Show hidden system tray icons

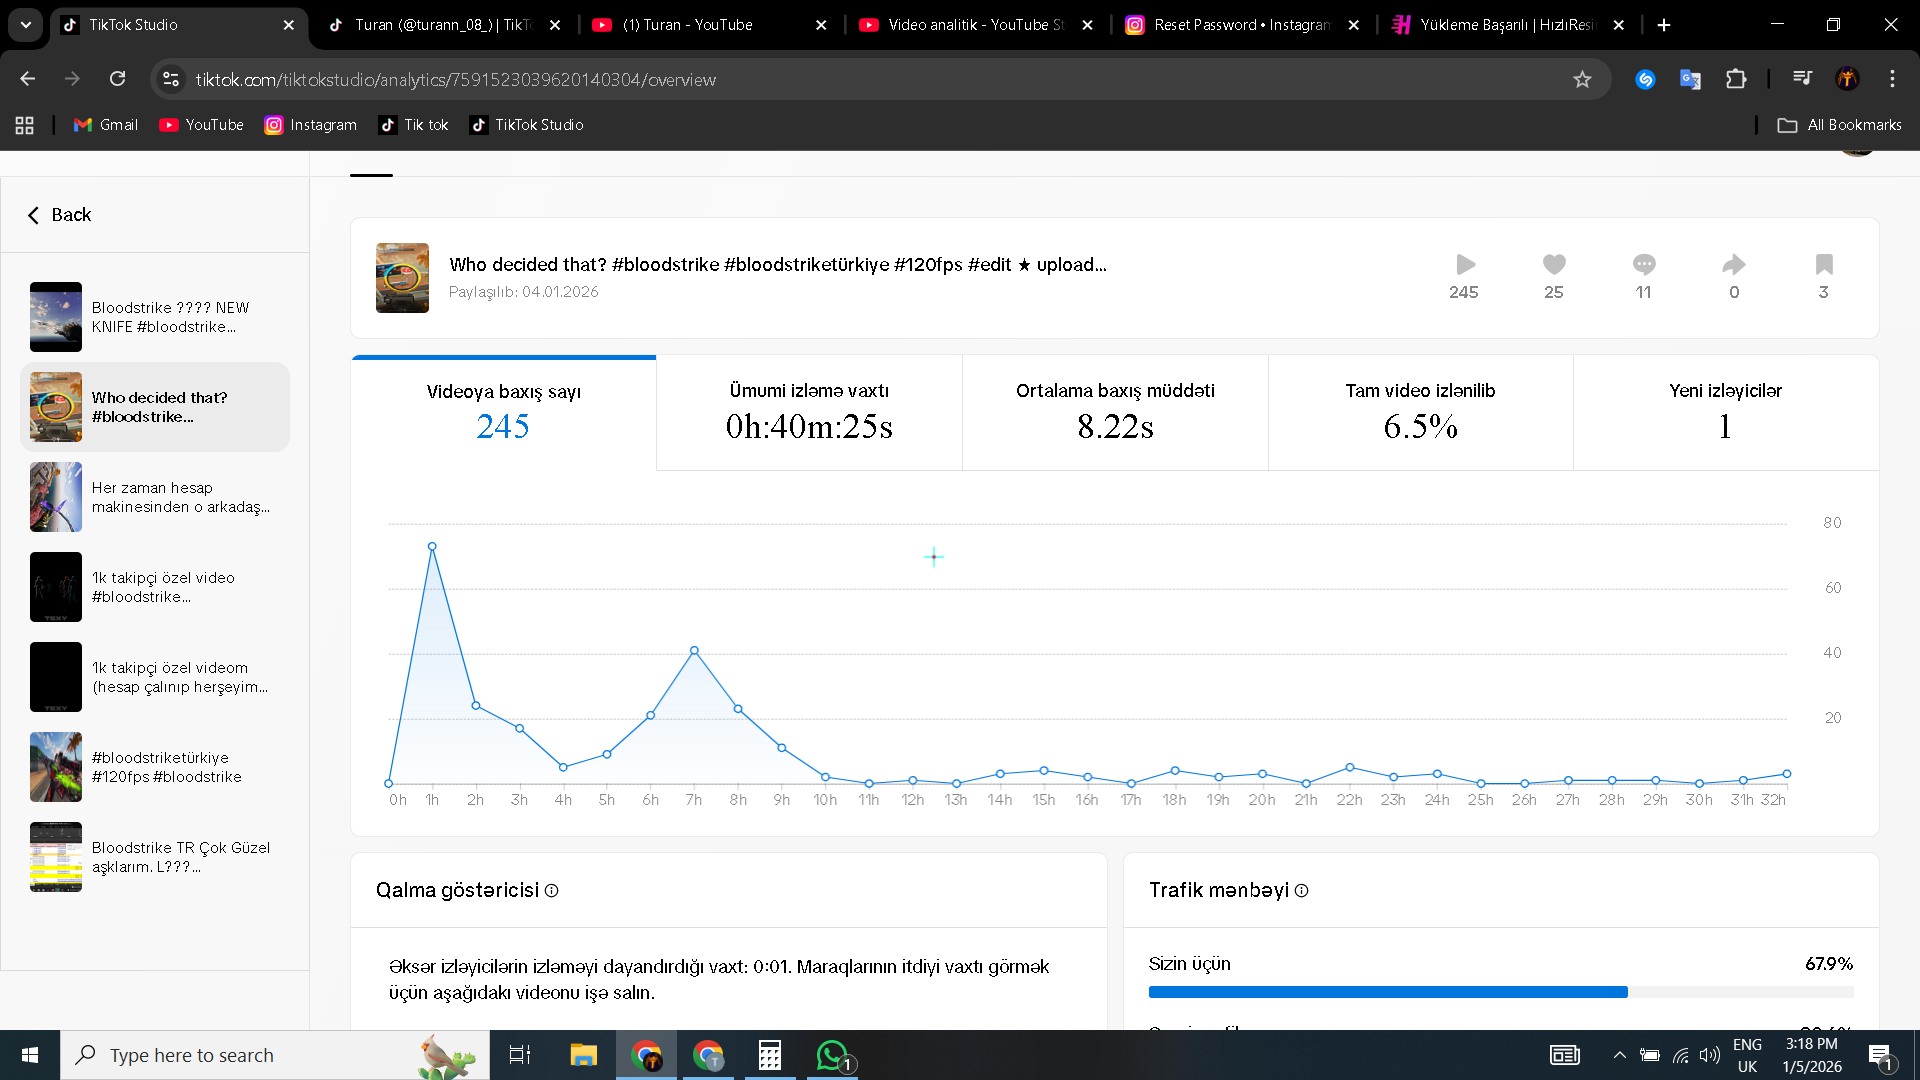click(1619, 1055)
